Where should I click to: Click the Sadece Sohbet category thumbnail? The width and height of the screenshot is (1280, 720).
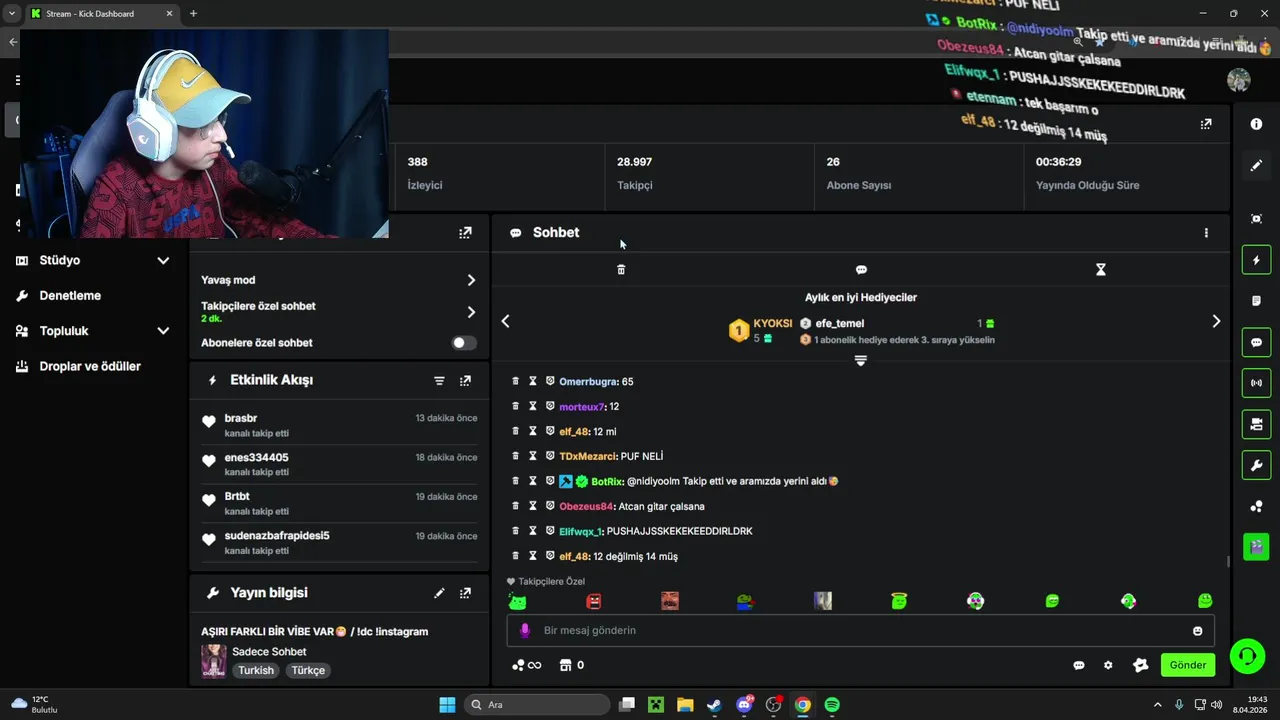[213, 661]
